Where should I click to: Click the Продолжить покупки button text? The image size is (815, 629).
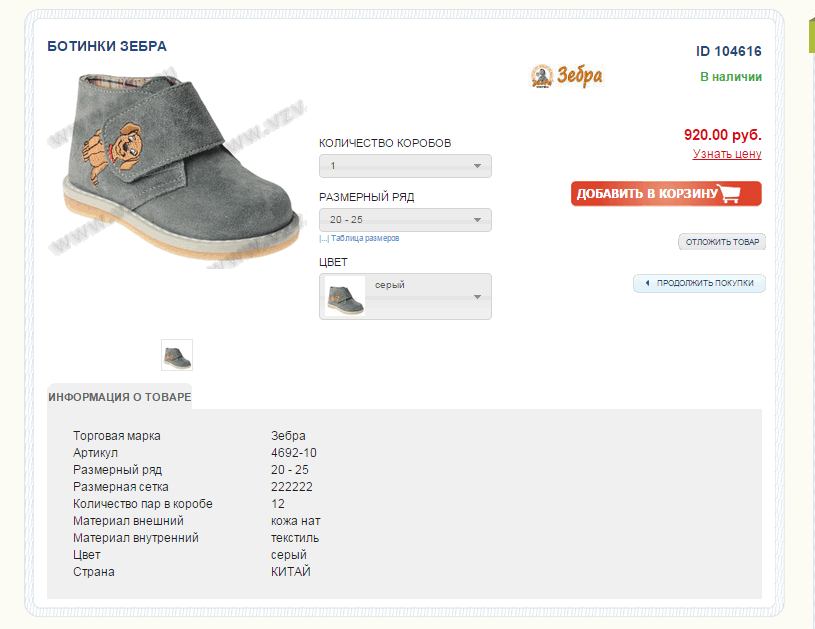click(x=706, y=283)
